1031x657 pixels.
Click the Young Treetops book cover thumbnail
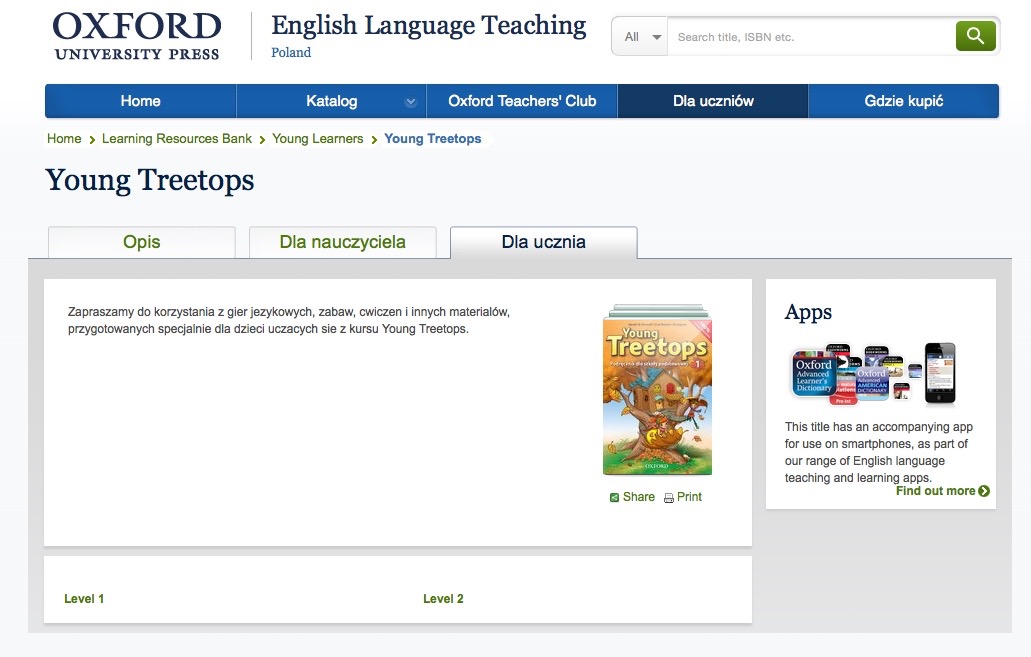657,393
